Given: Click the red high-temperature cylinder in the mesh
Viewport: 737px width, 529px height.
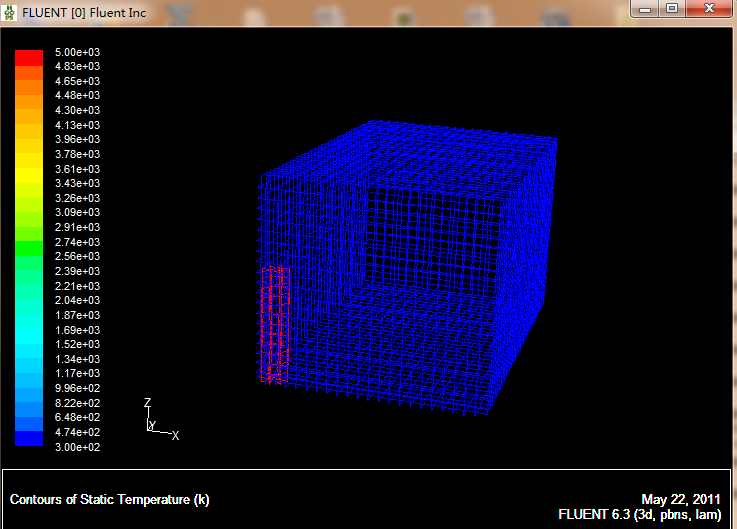Looking at the screenshot, I should (x=274, y=324).
